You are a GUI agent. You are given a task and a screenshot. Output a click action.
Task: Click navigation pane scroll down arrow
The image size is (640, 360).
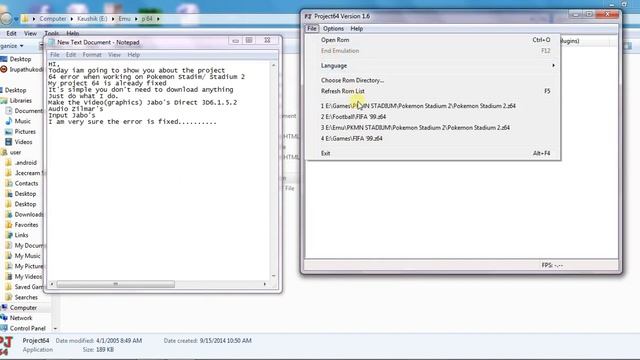(55, 329)
